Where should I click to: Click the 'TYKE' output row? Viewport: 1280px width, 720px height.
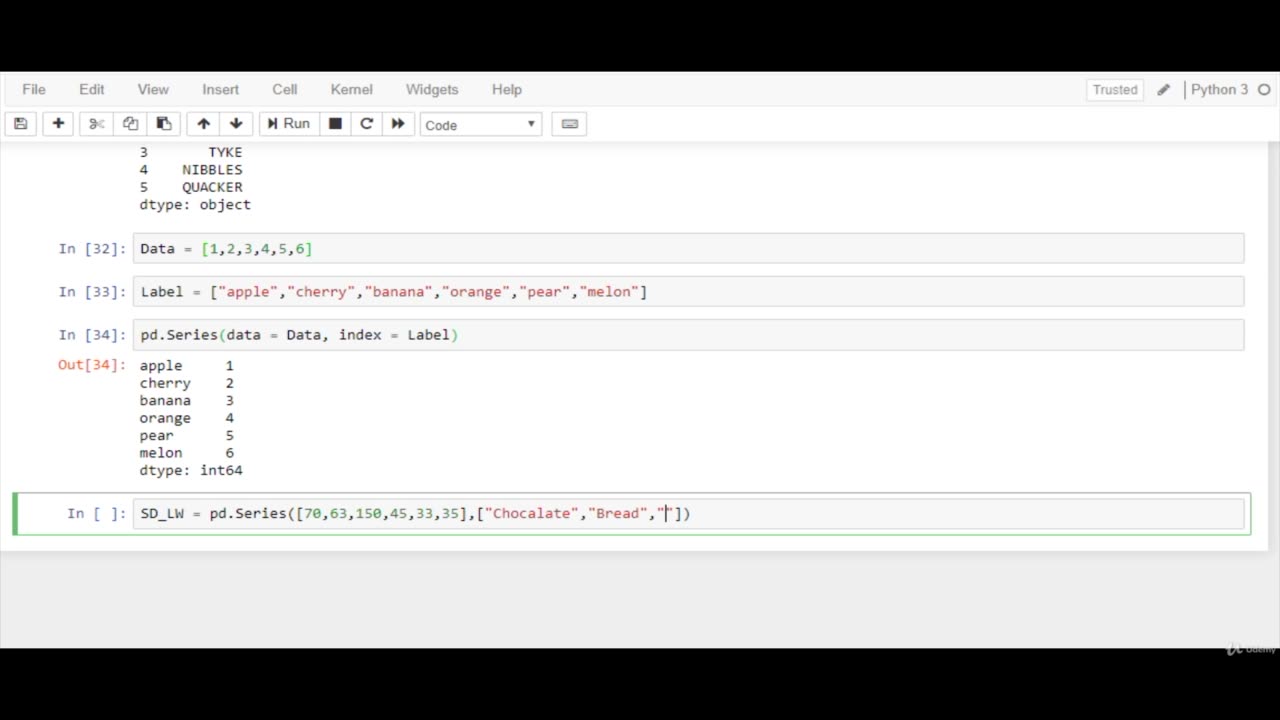(x=191, y=152)
